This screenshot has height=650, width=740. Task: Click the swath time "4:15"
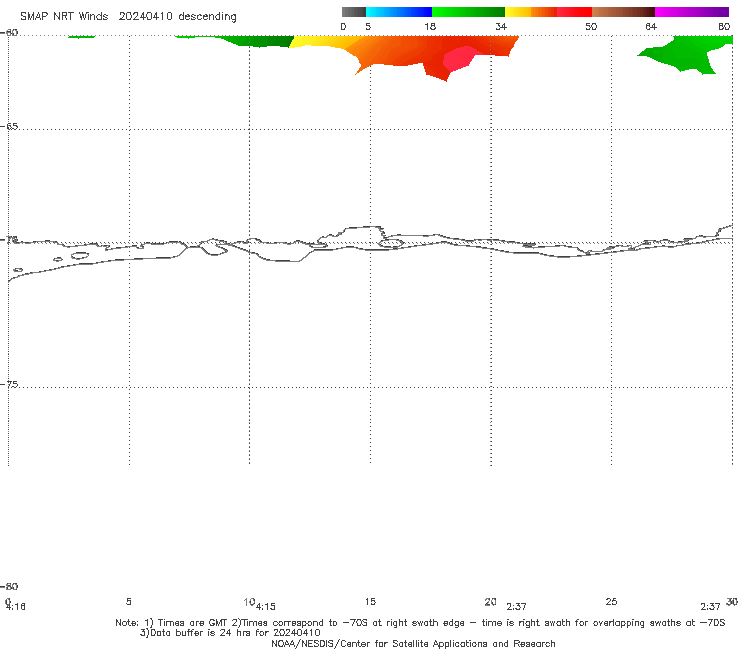266,607
